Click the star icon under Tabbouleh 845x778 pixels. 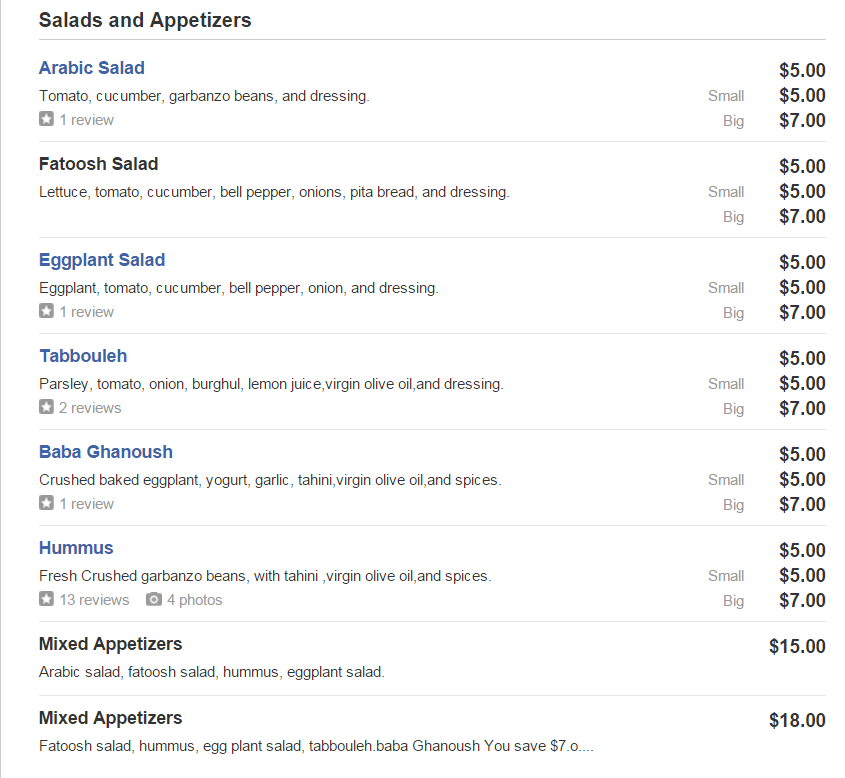coord(46,408)
